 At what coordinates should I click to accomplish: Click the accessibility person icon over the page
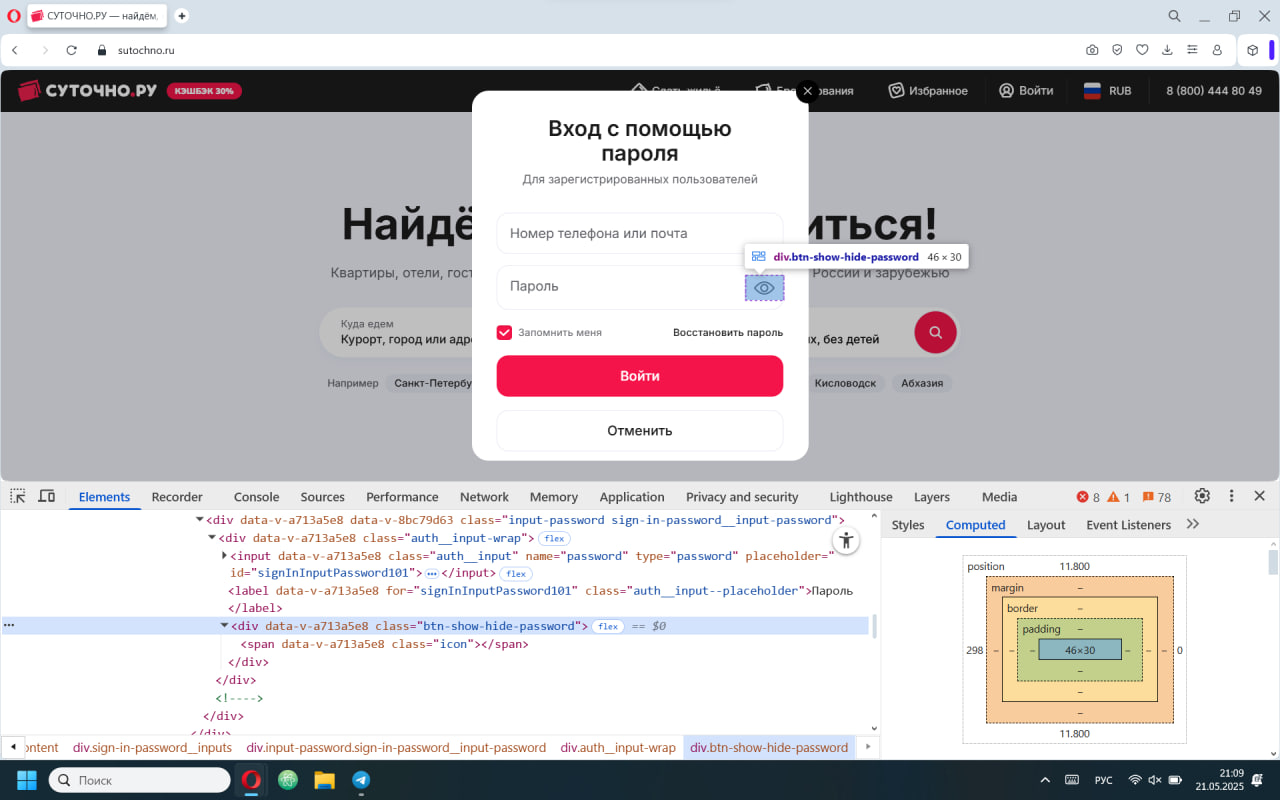(846, 540)
